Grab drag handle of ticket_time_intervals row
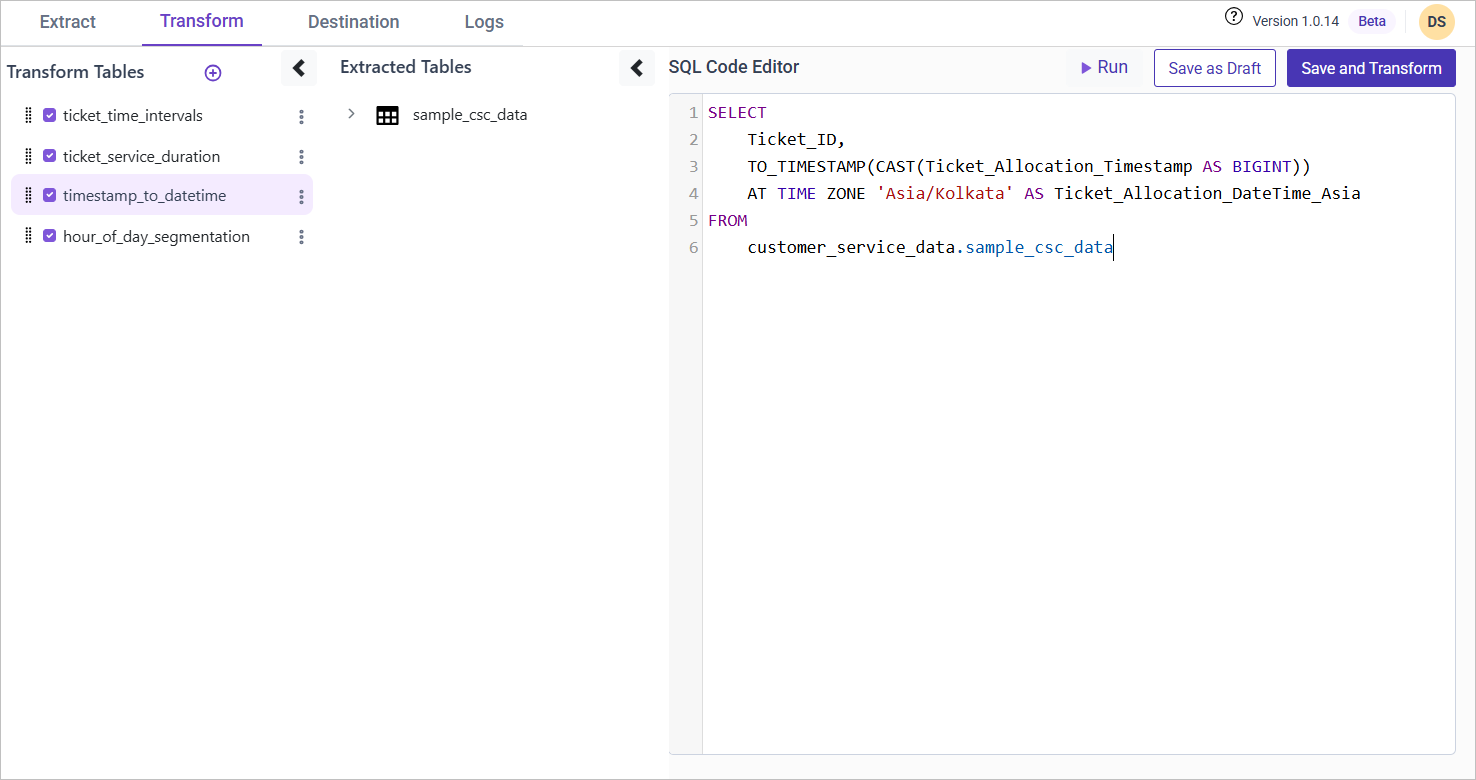This screenshot has height=780, width=1476. [28, 116]
